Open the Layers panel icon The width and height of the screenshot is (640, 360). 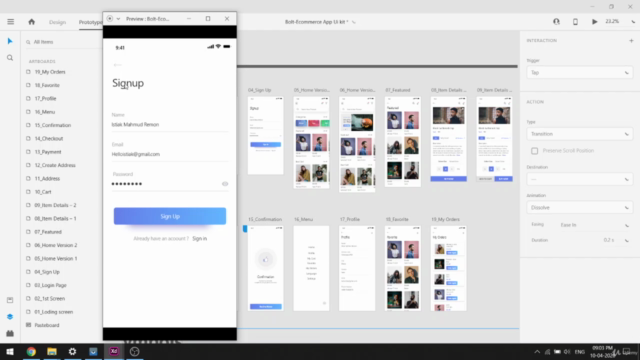[10, 317]
